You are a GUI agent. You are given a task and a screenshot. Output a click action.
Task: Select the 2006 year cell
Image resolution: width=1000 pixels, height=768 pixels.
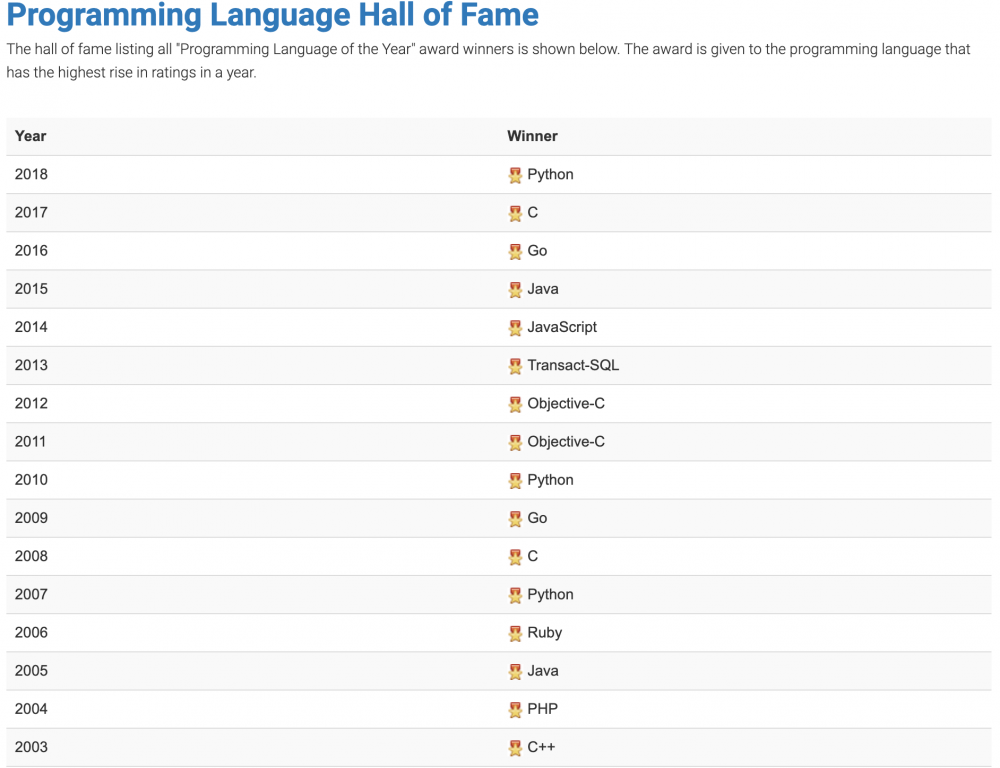31,633
